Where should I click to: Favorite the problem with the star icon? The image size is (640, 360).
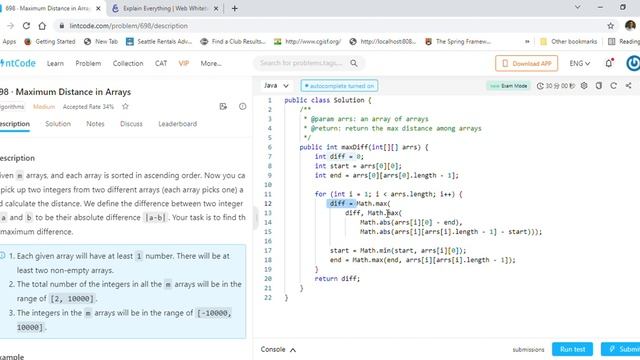(x=125, y=107)
